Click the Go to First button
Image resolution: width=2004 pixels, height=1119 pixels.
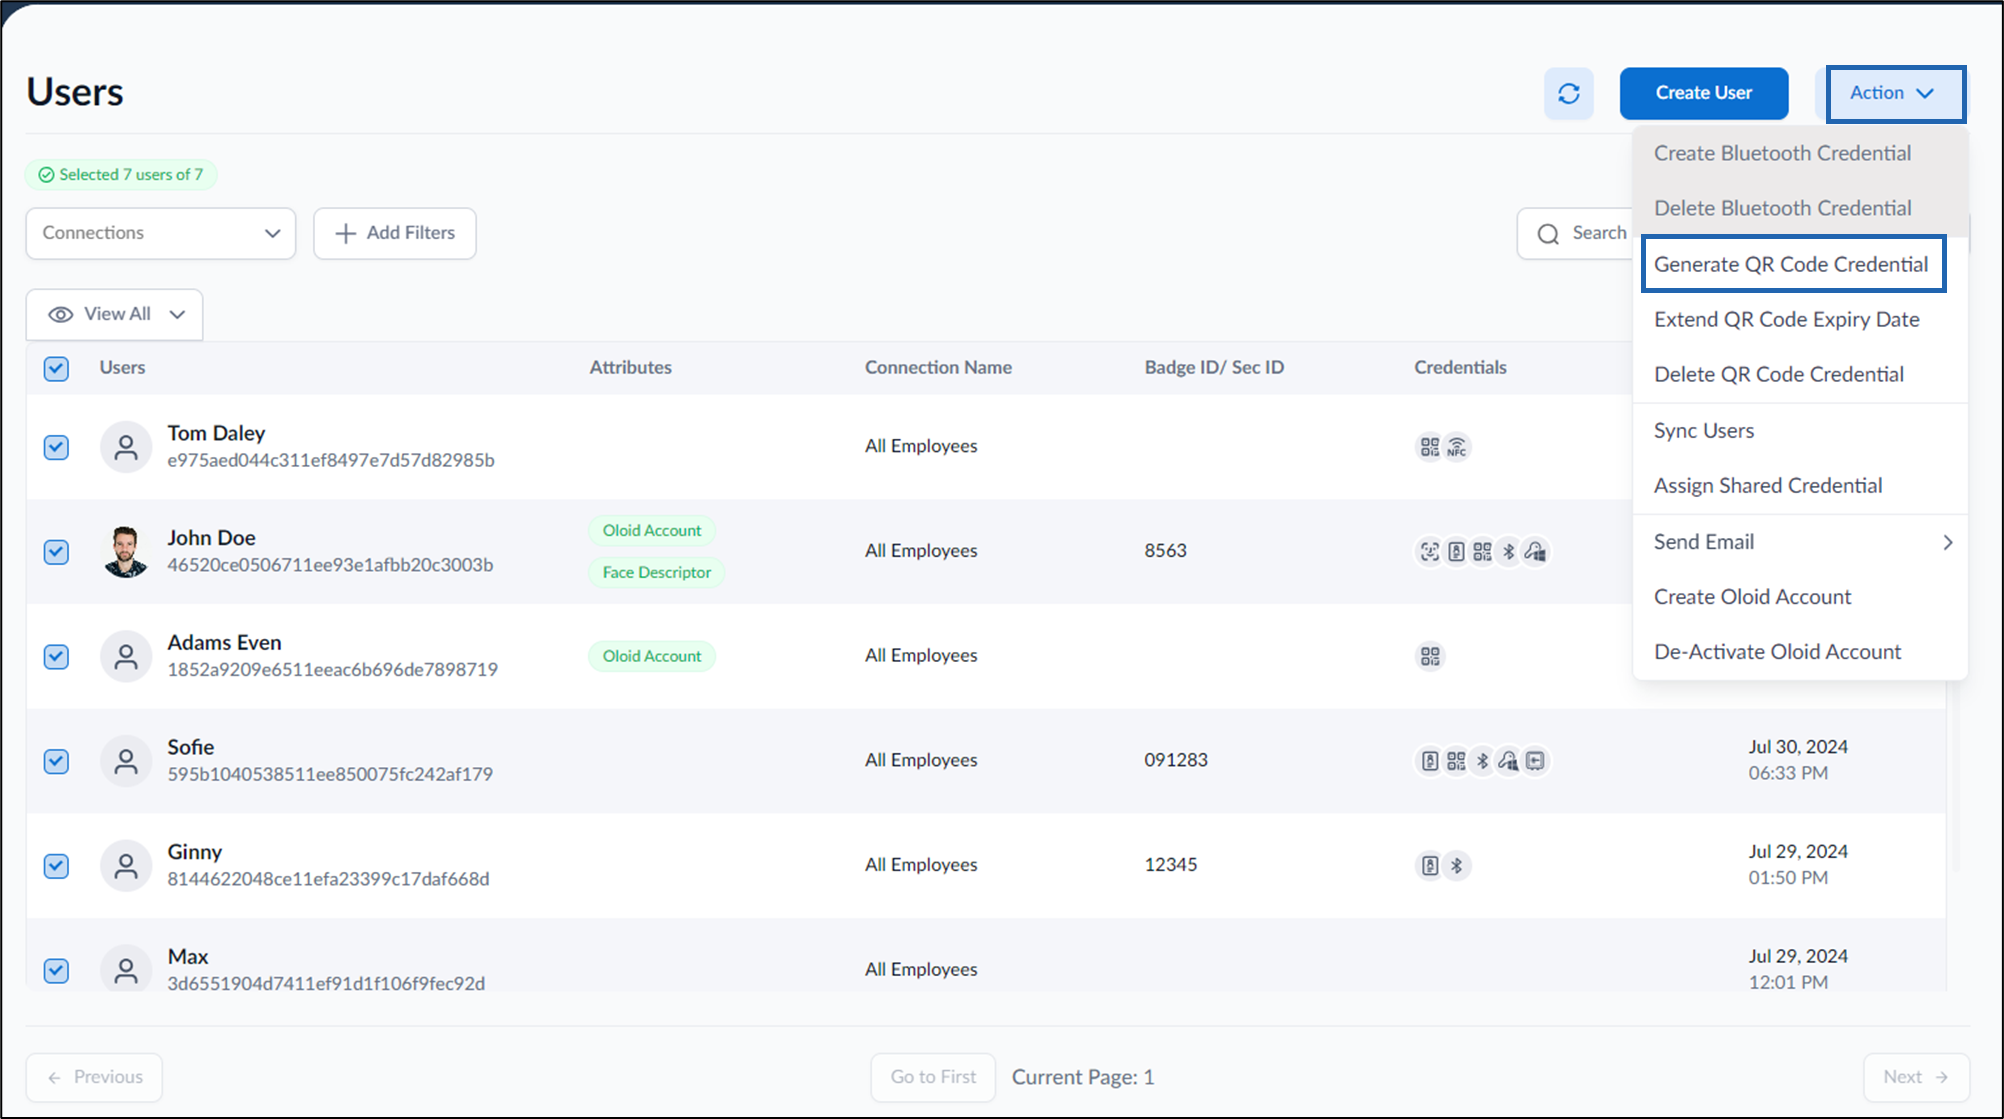click(x=933, y=1077)
